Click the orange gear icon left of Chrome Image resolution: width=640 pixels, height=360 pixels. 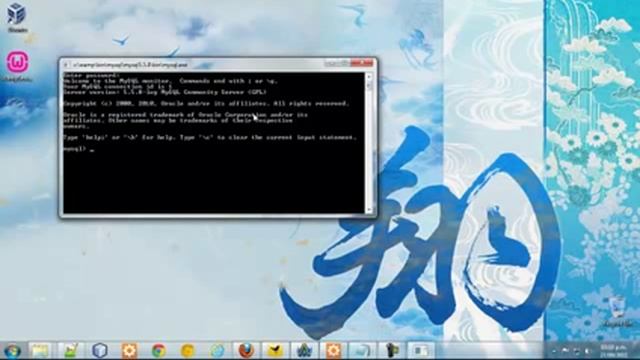(129, 351)
